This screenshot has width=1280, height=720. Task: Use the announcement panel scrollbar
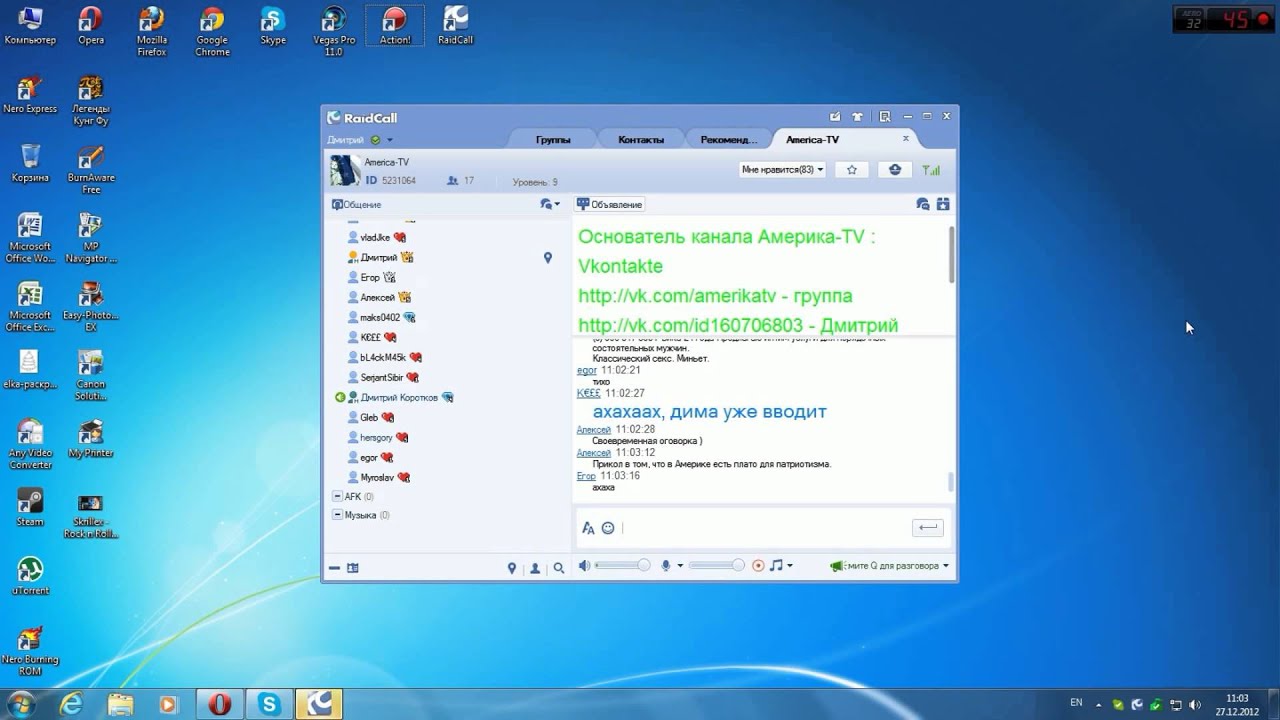(951, 253)
